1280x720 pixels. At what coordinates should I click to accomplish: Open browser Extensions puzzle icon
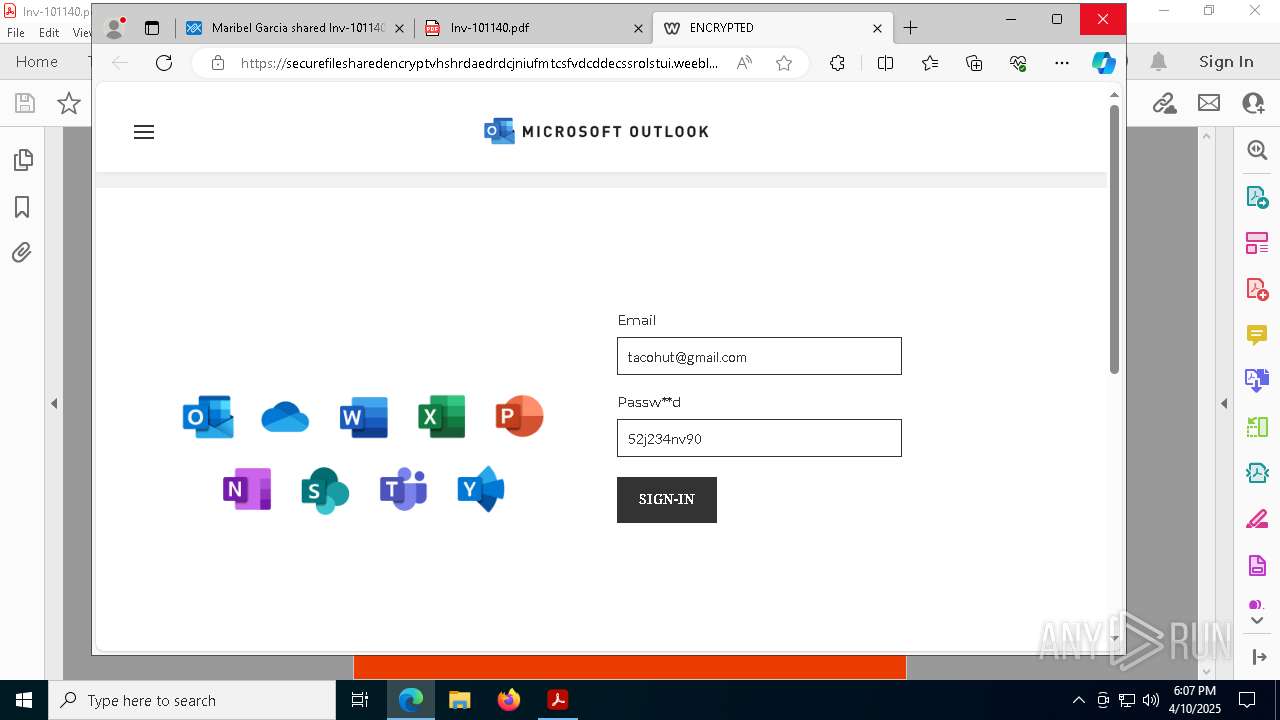click(837, 63)
